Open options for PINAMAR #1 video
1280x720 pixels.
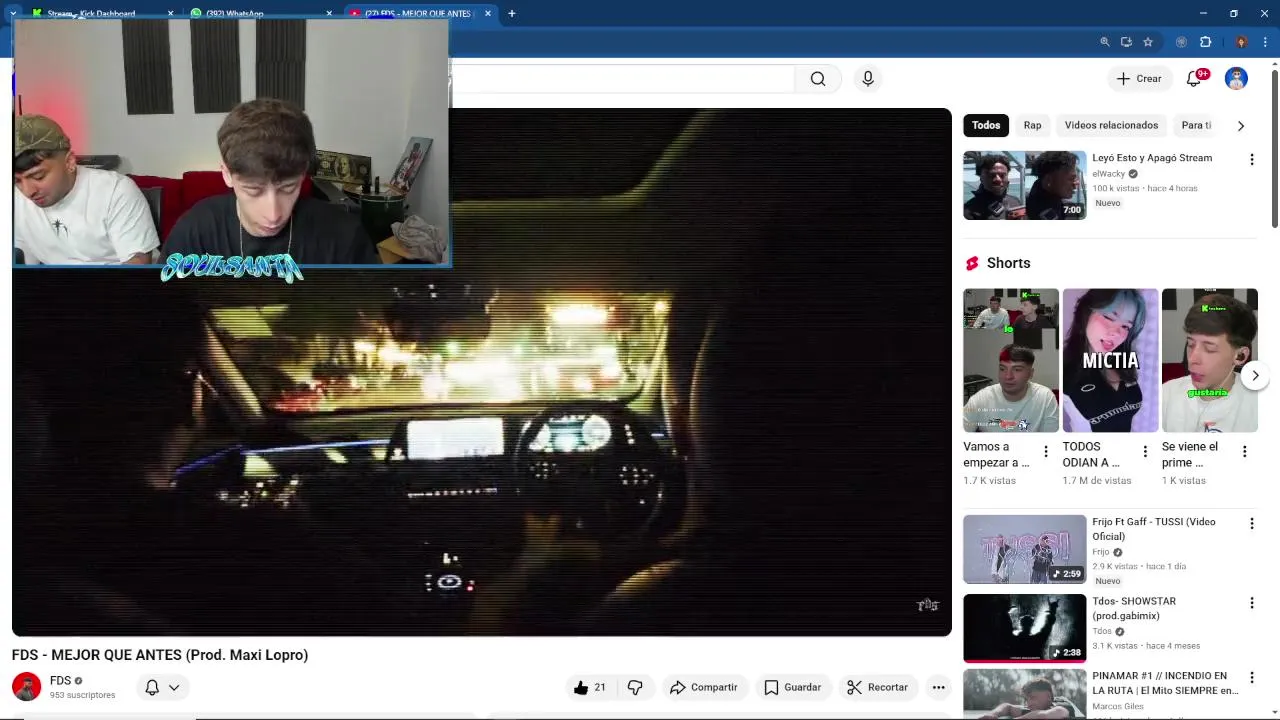[1251, 677]
